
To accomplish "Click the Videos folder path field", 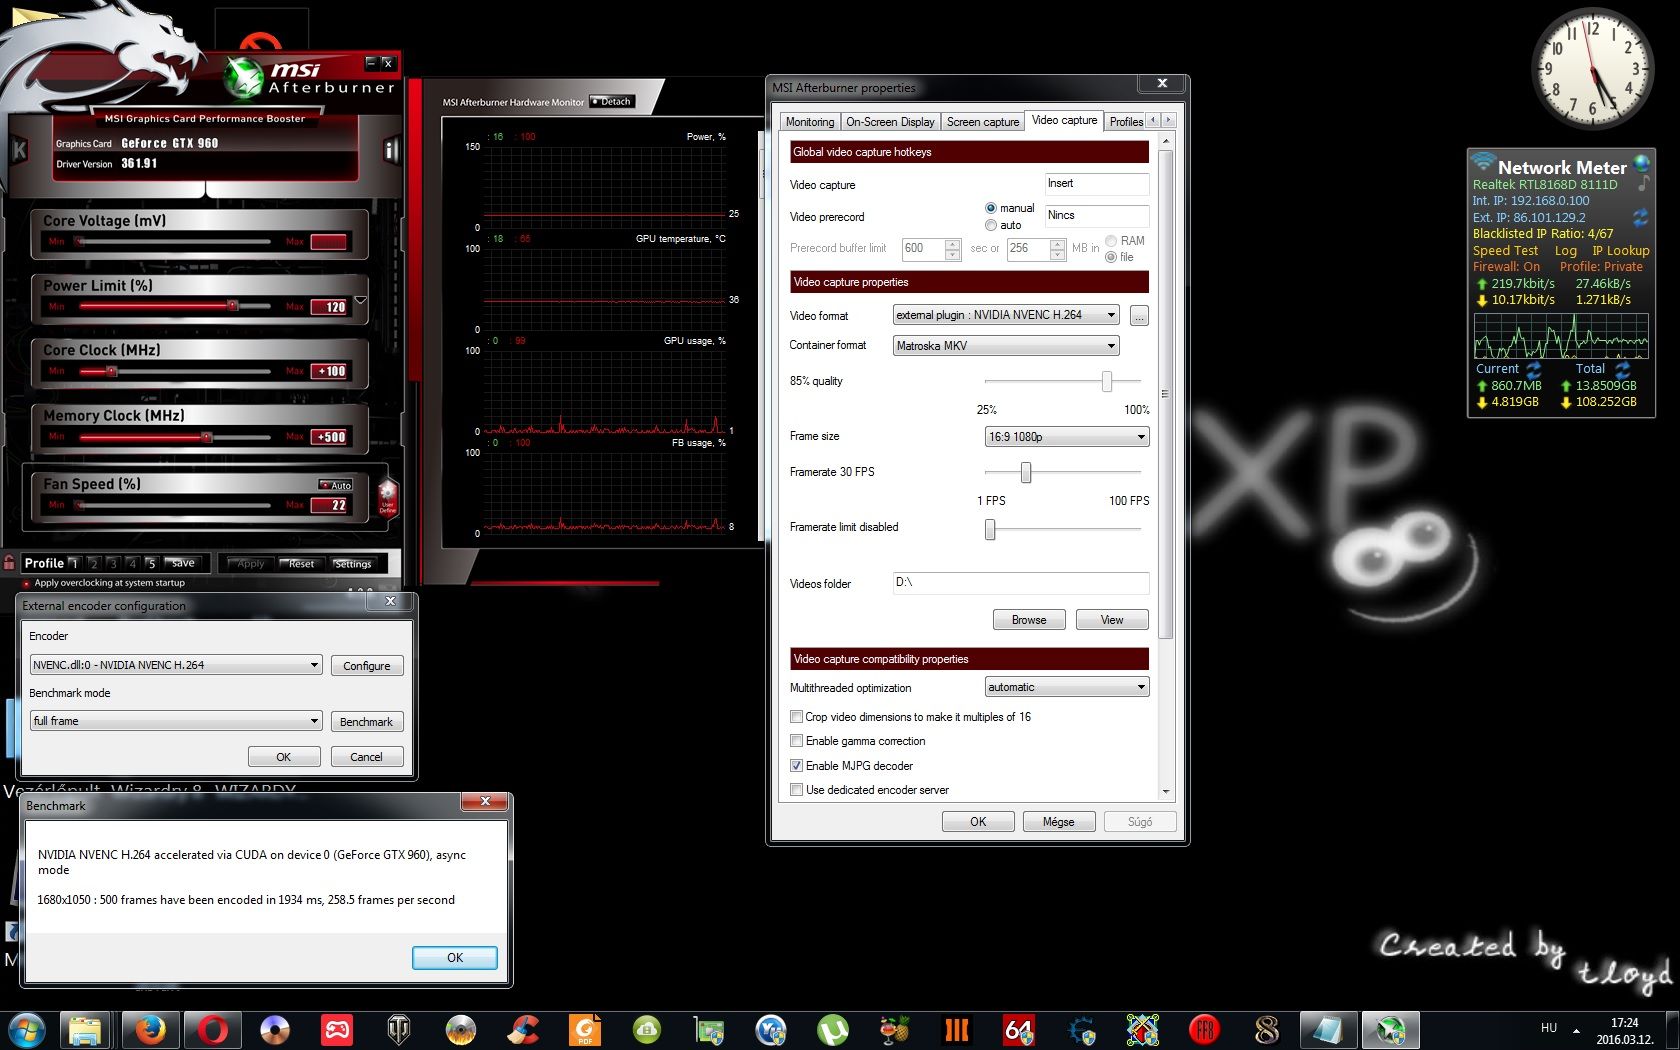I will (1021, 583).
